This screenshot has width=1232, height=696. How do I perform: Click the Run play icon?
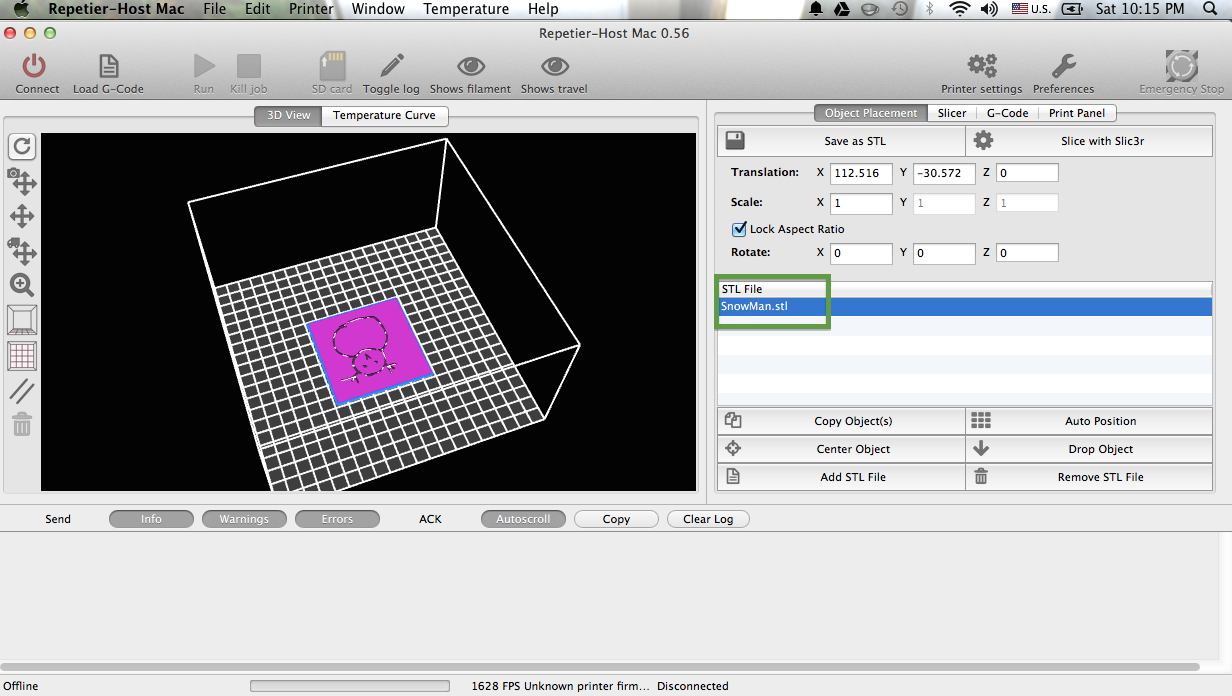coord(204,67)
